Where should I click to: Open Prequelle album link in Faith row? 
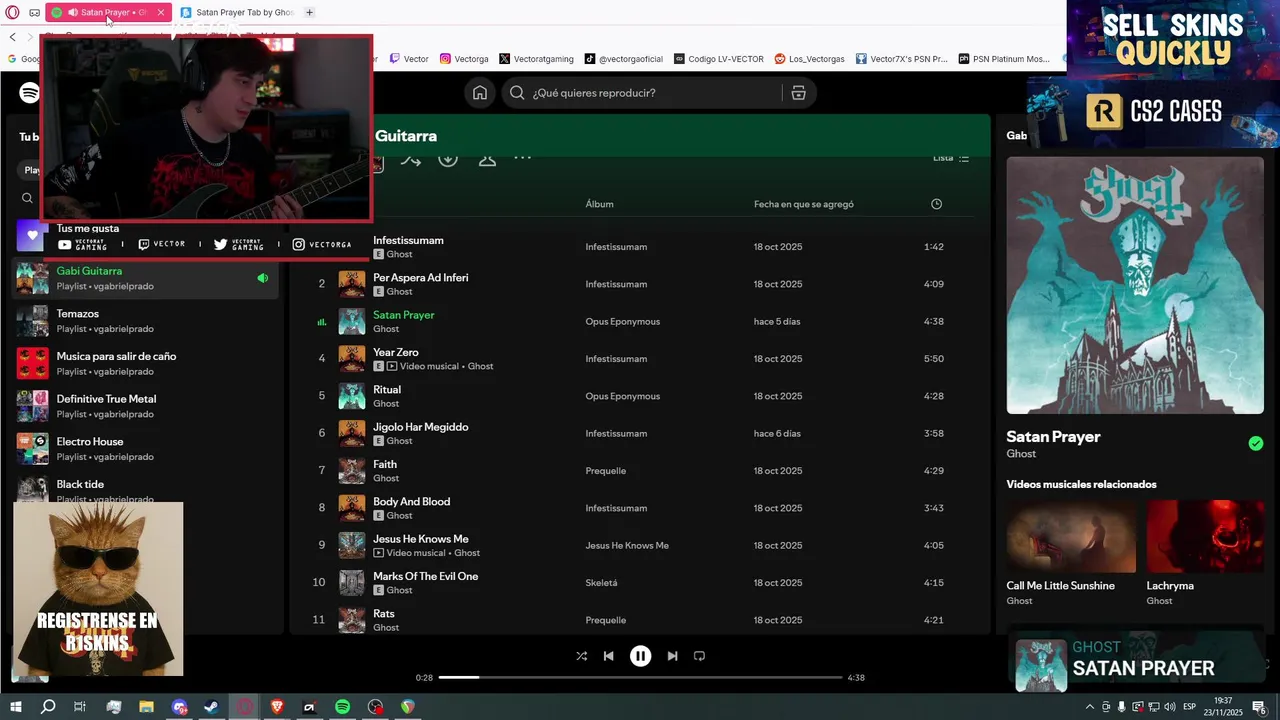[x=605, y=471]
